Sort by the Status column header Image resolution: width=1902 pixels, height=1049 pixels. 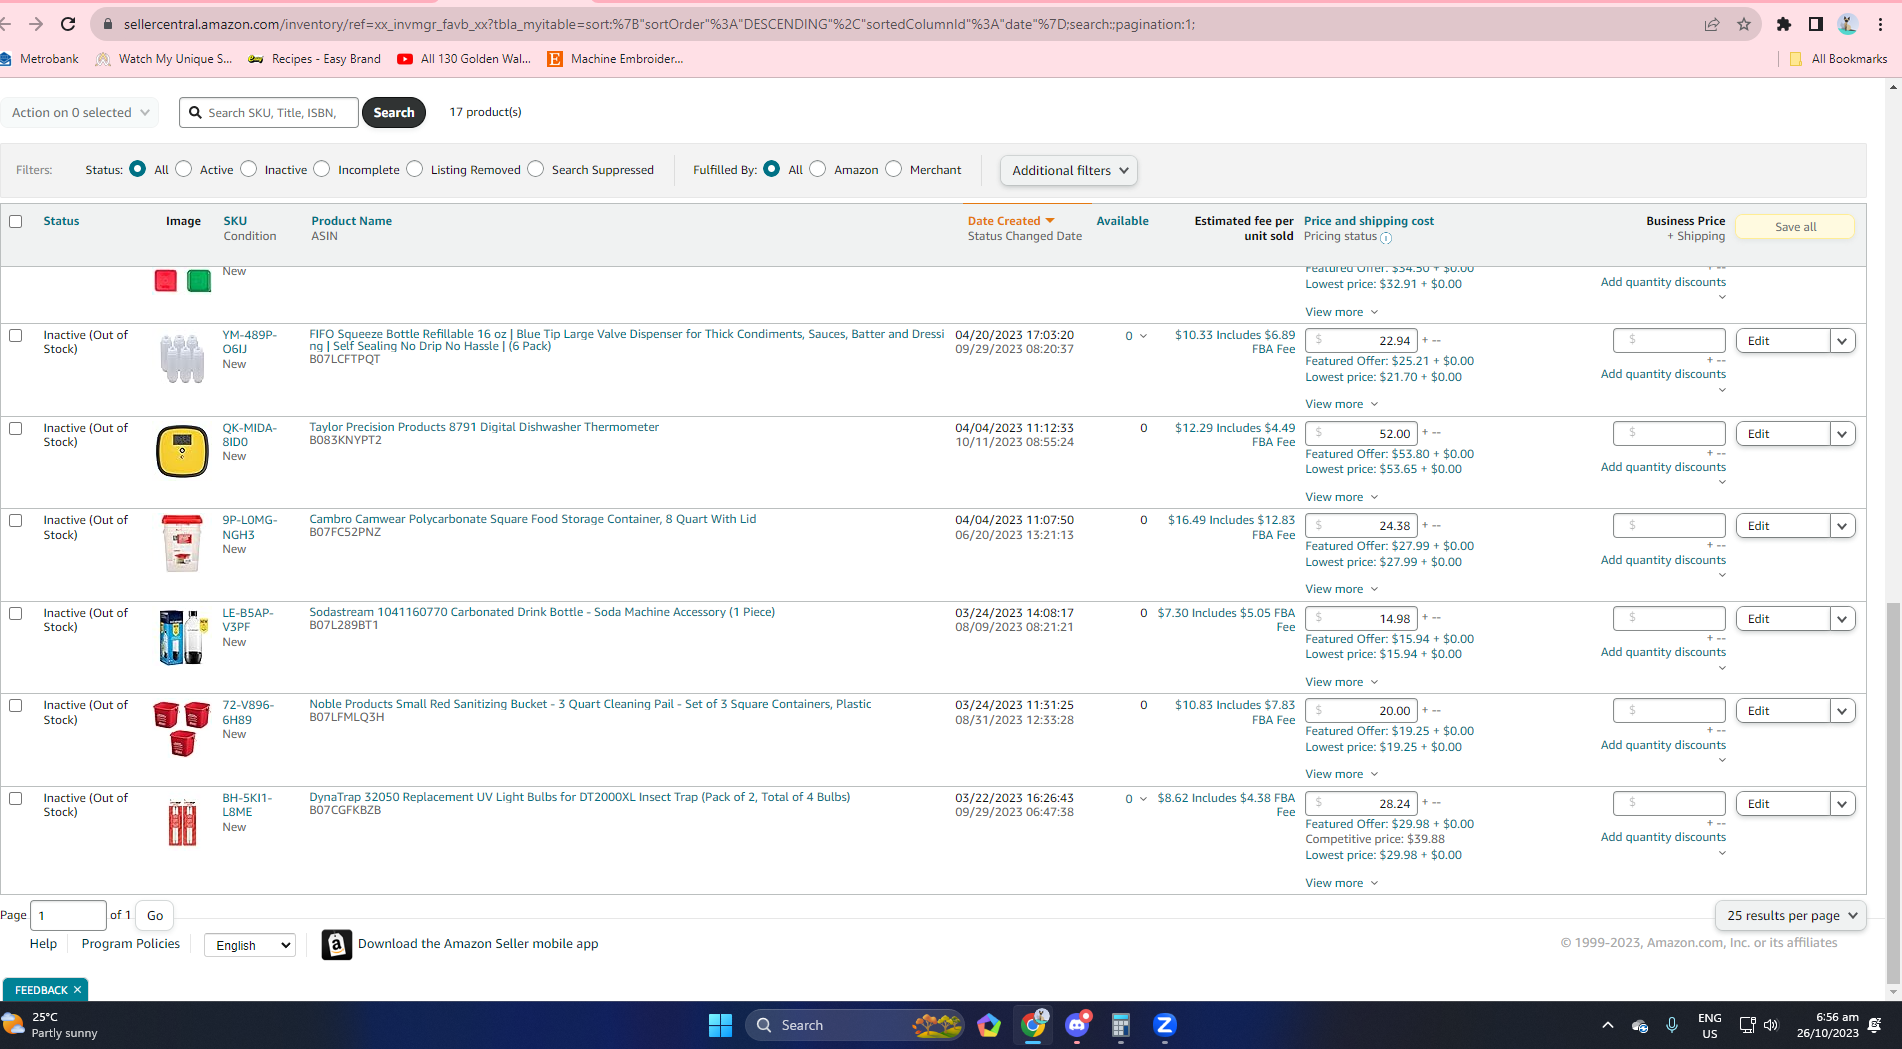point(61,221)
